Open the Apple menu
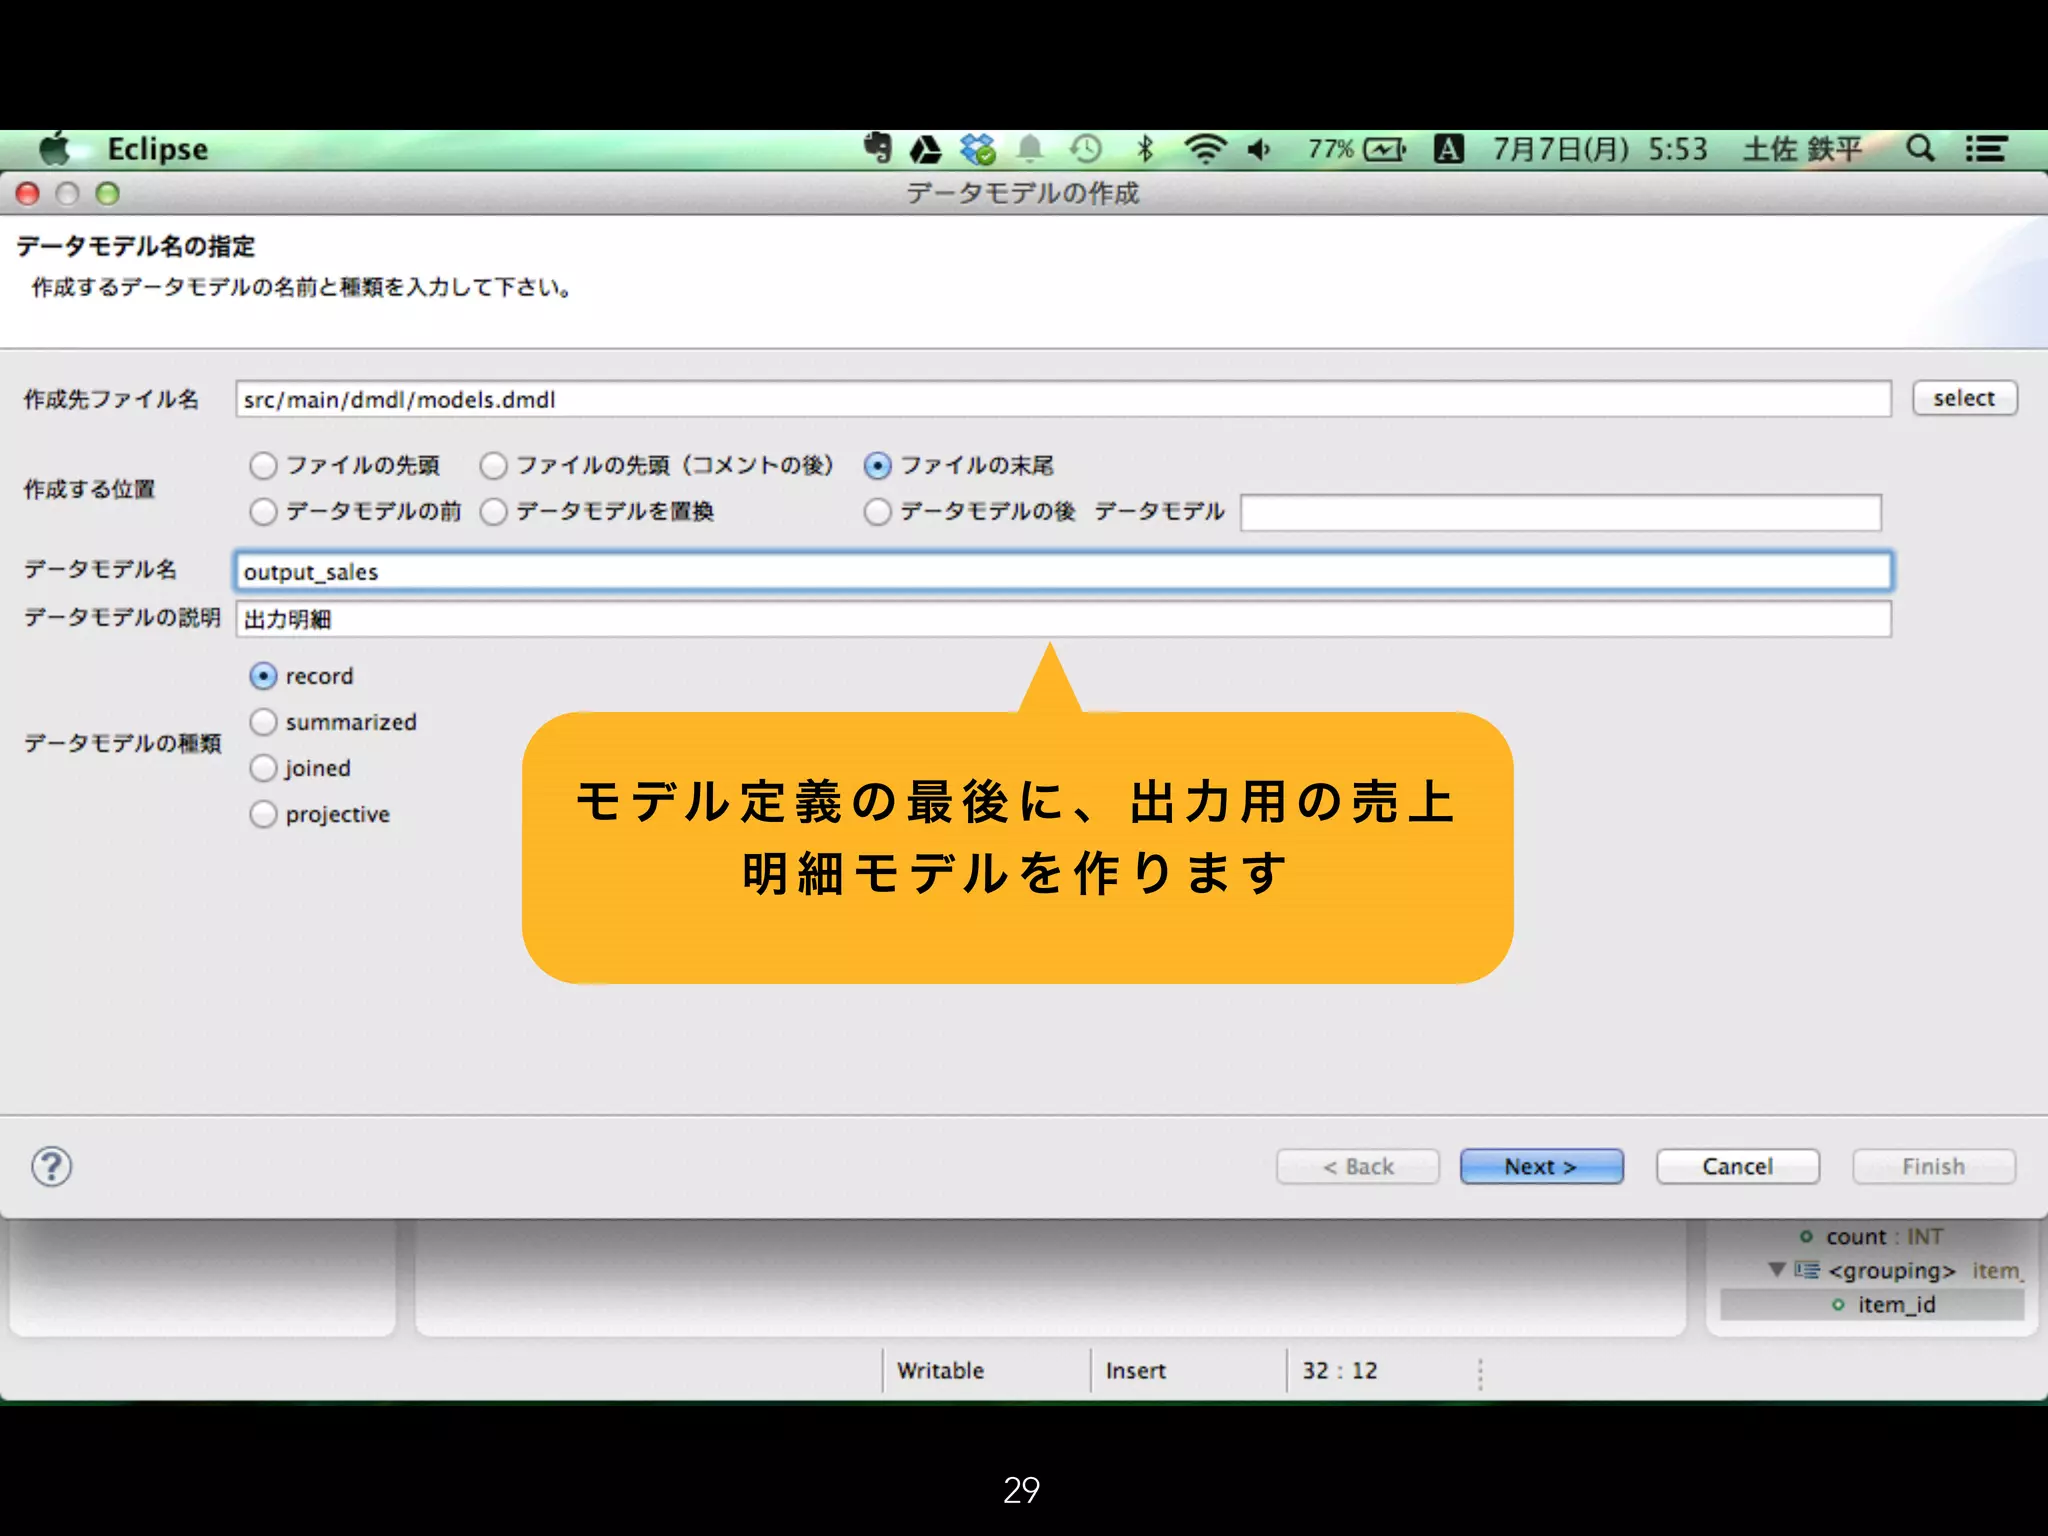 (x=55, y=149)
